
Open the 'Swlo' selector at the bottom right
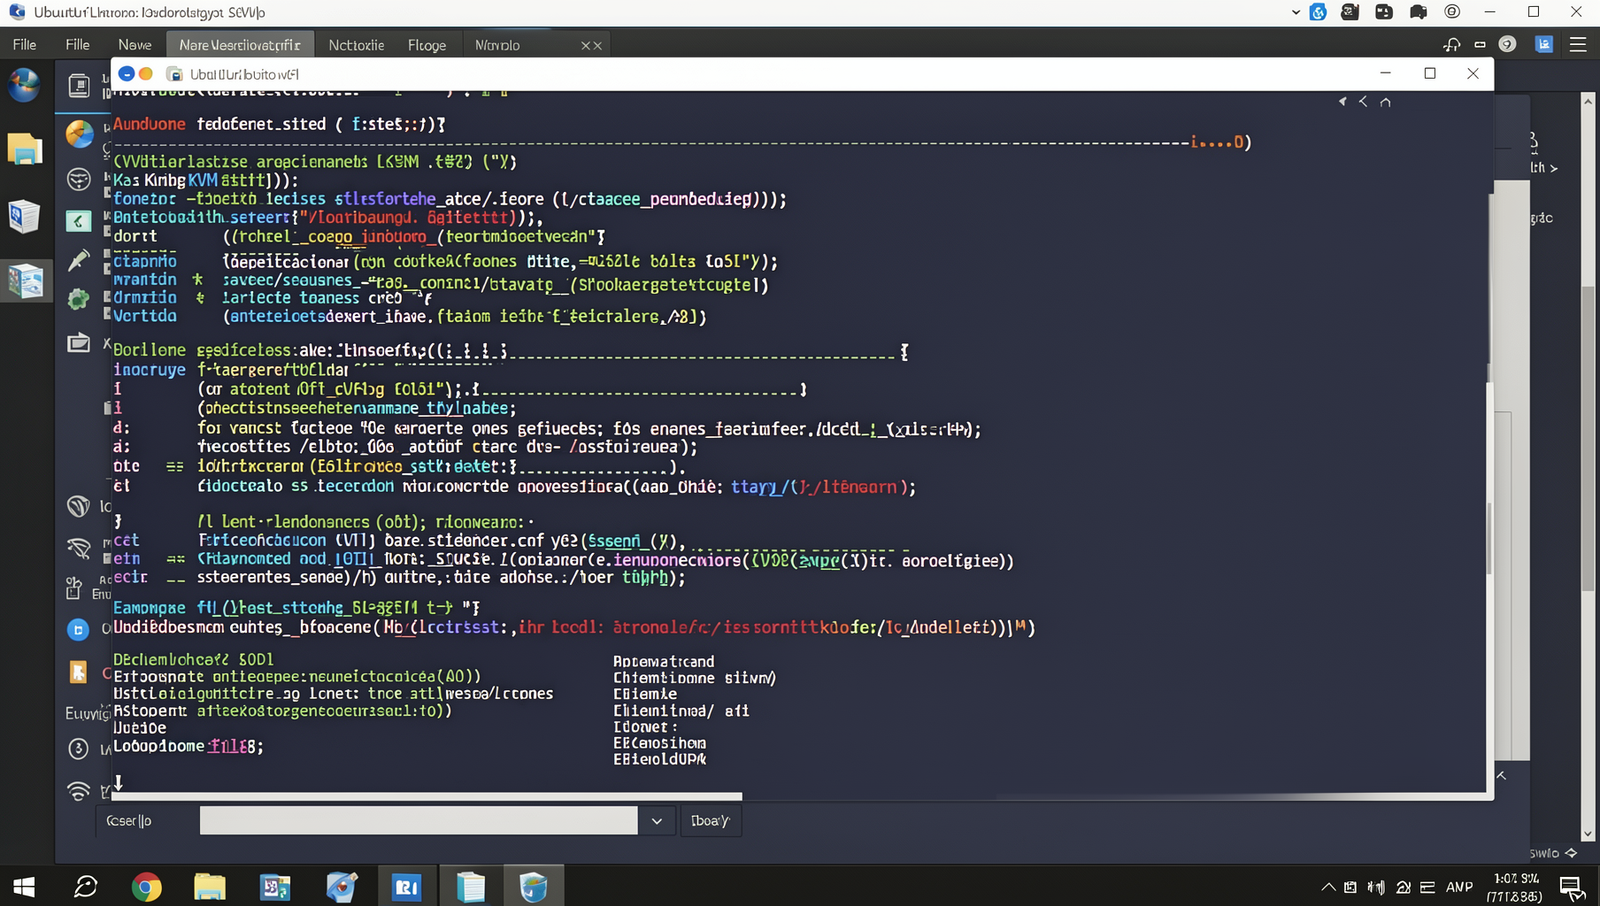[1552, 853]
